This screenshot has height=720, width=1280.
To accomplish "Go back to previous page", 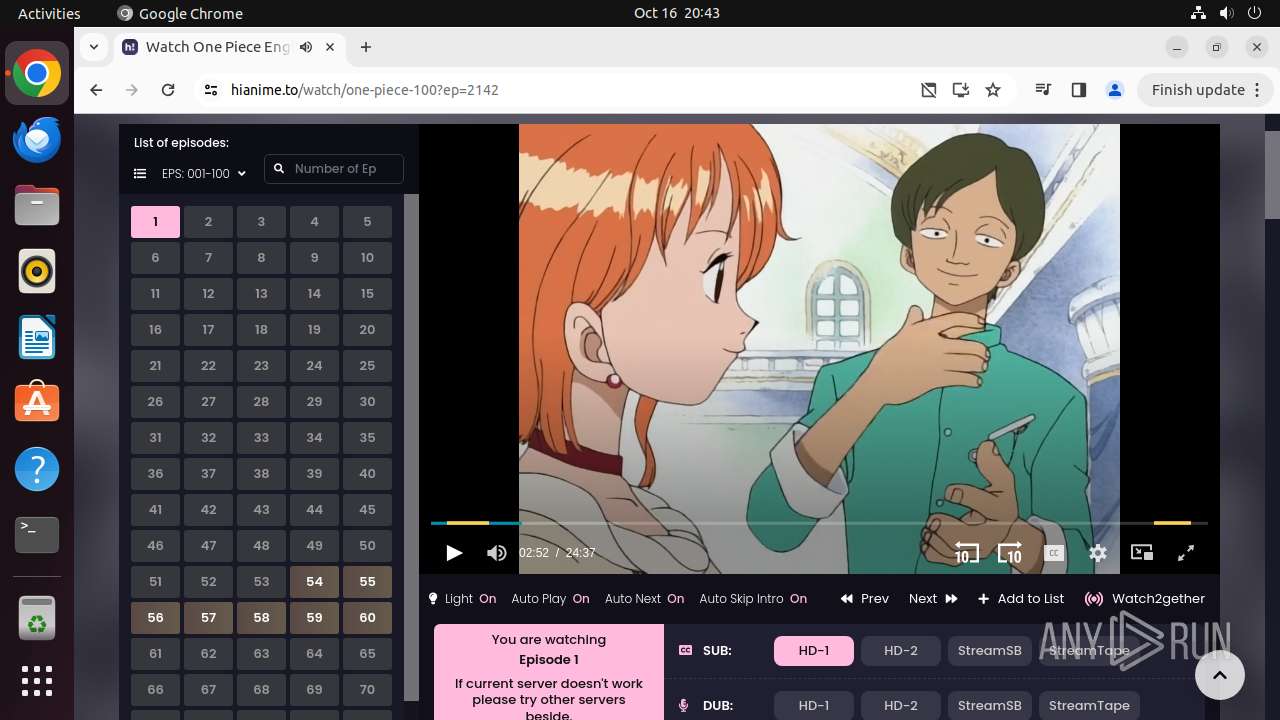I will tap(96, 90).
